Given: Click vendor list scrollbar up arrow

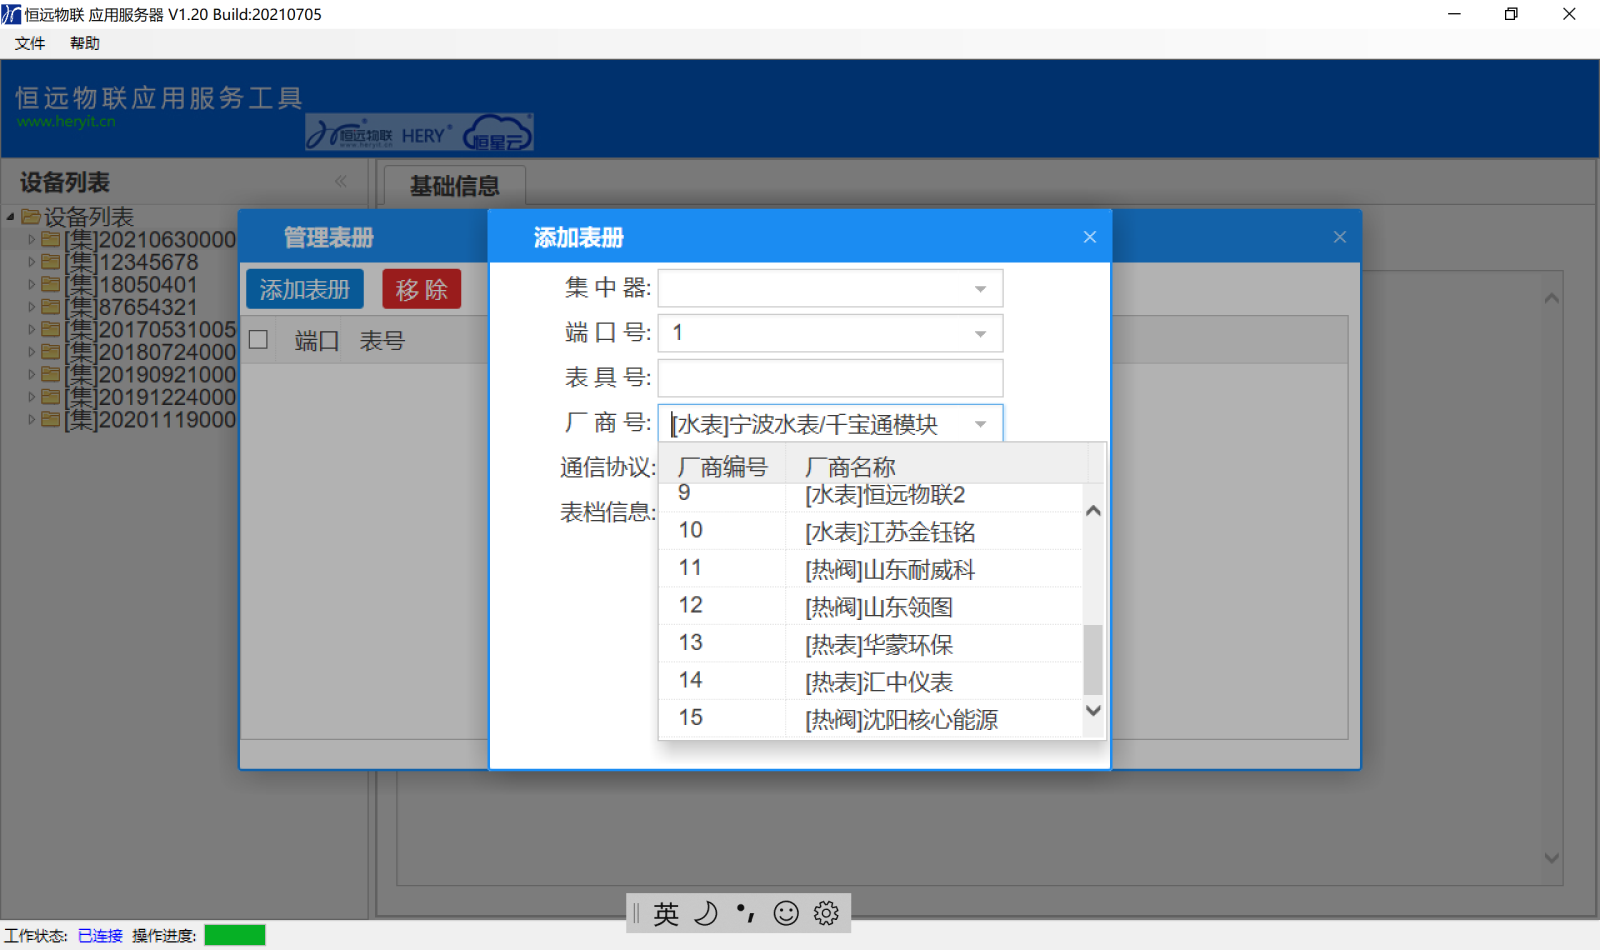Looking at the screenshot, I should [1093, 511].
